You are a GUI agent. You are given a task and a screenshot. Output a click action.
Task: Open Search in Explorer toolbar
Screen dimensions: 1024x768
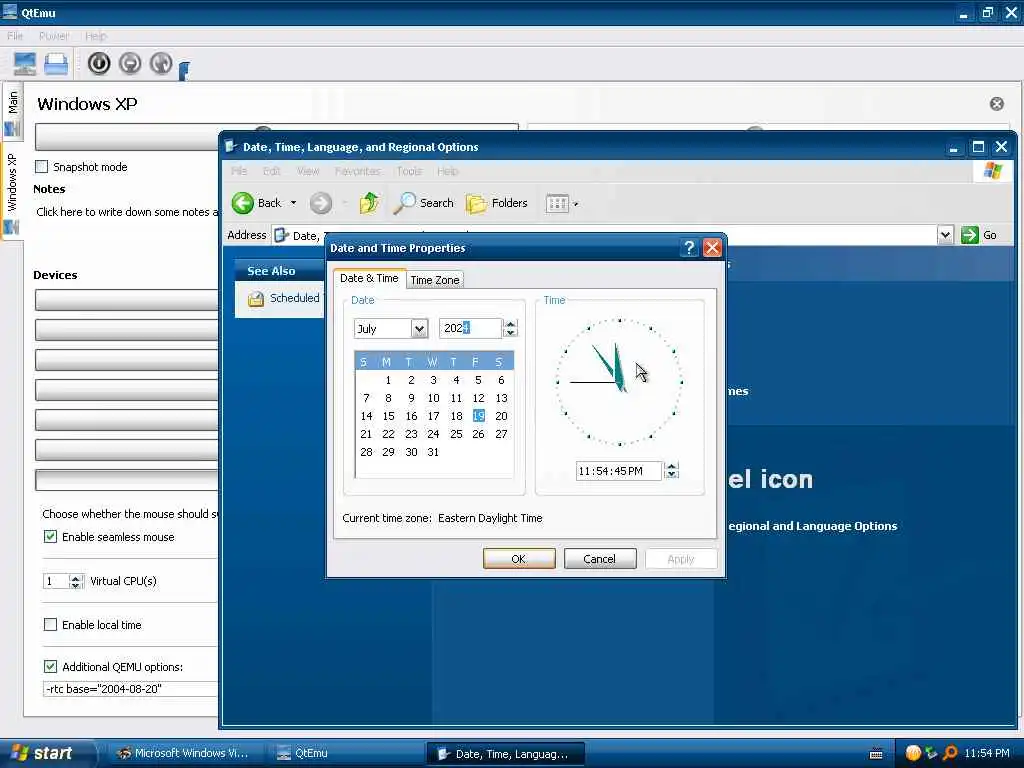pyautogui.click(x=423, y=203)
